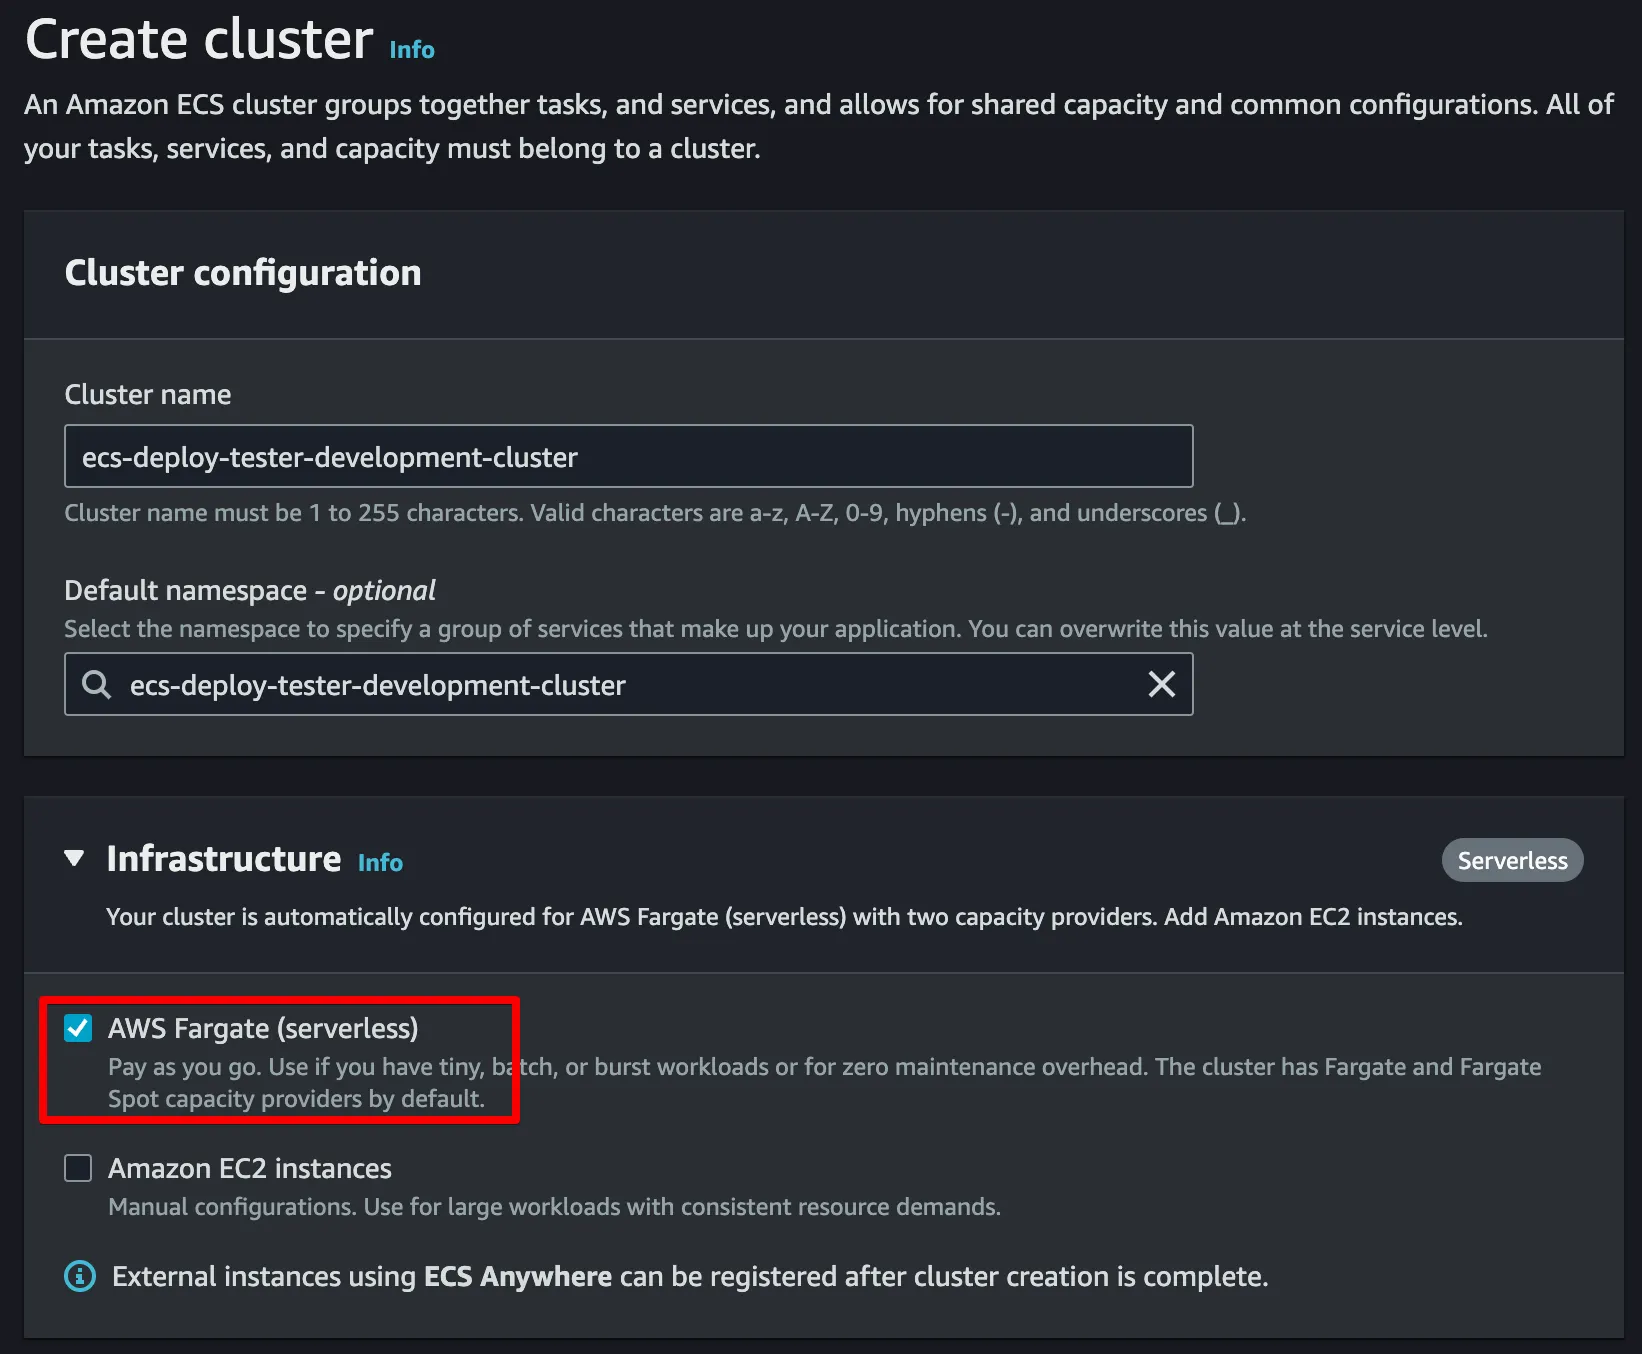Screen dimensions: 1642x1354
Task: Click the Serverless badge
Action: click(x=1512, y=861)
